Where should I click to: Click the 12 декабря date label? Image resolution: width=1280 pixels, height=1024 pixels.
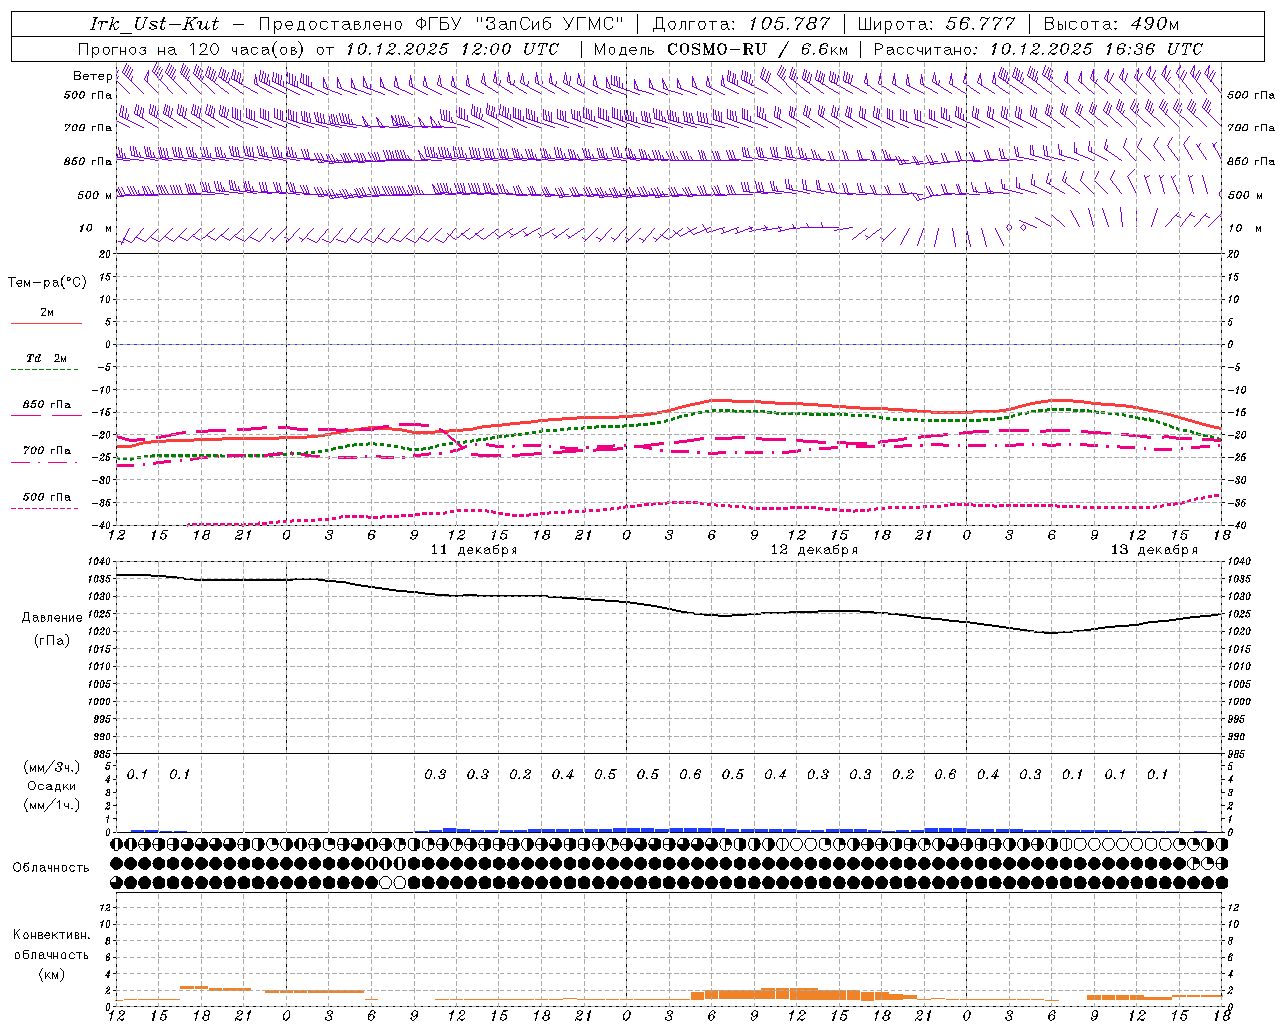click(x=814, y=550)
